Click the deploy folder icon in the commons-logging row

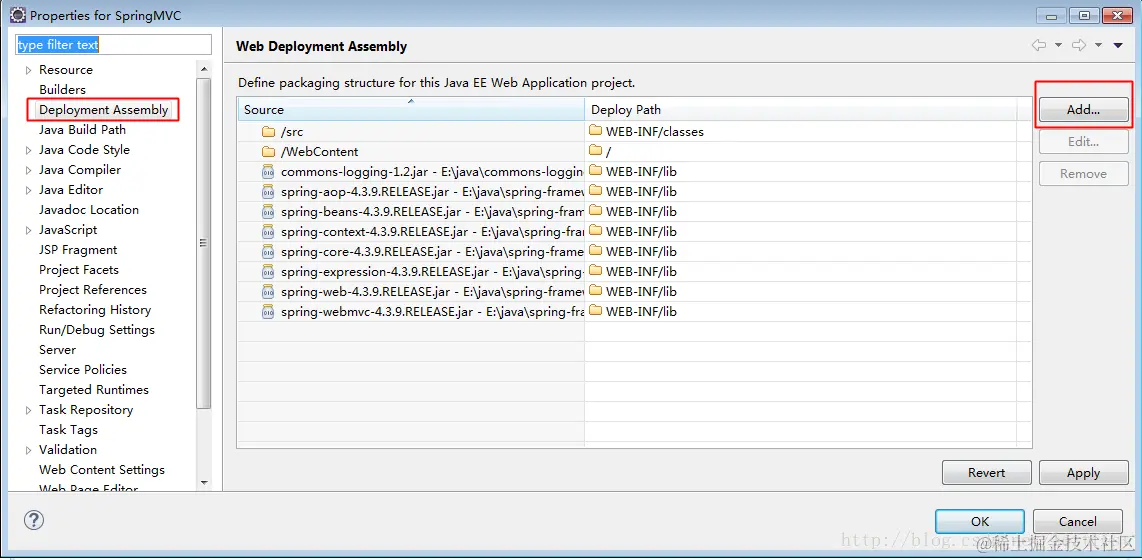[596, 171]
